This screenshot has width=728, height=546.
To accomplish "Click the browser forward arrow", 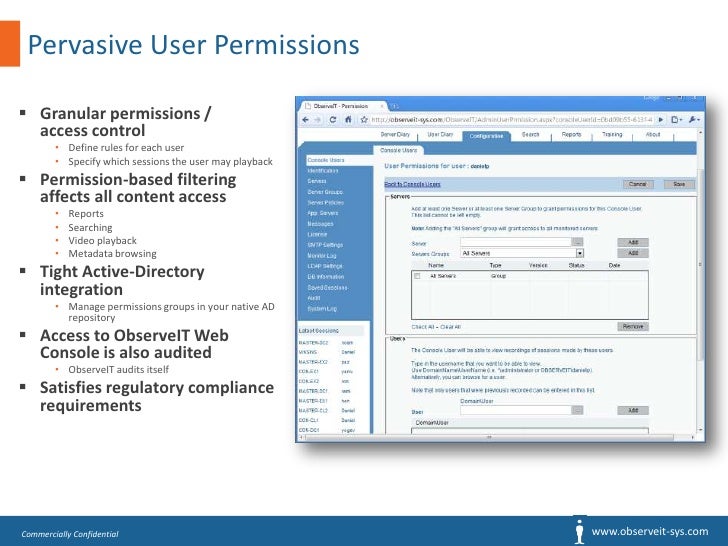I will point(318,120).
